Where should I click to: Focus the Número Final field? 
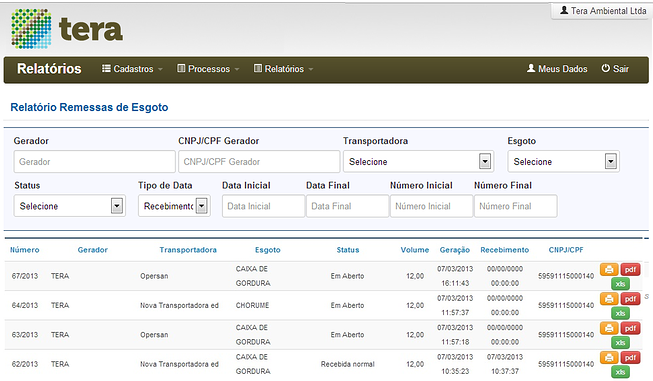click(516, 206)
